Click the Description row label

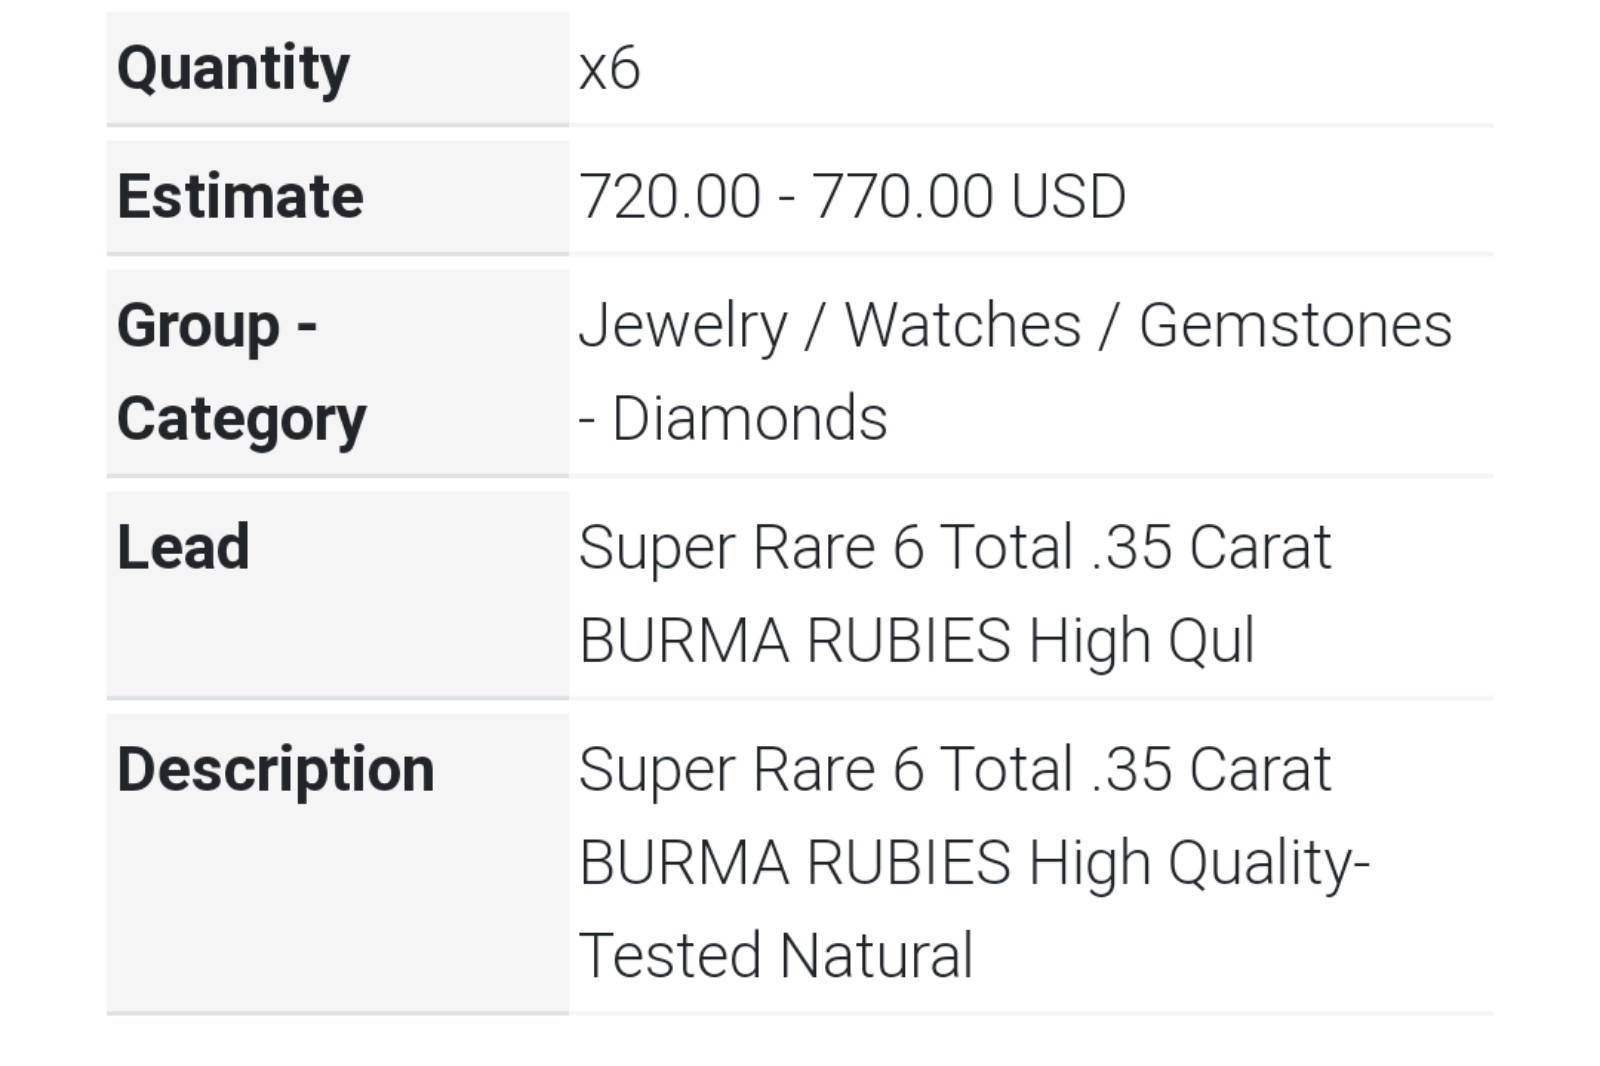tap(275, 770)
